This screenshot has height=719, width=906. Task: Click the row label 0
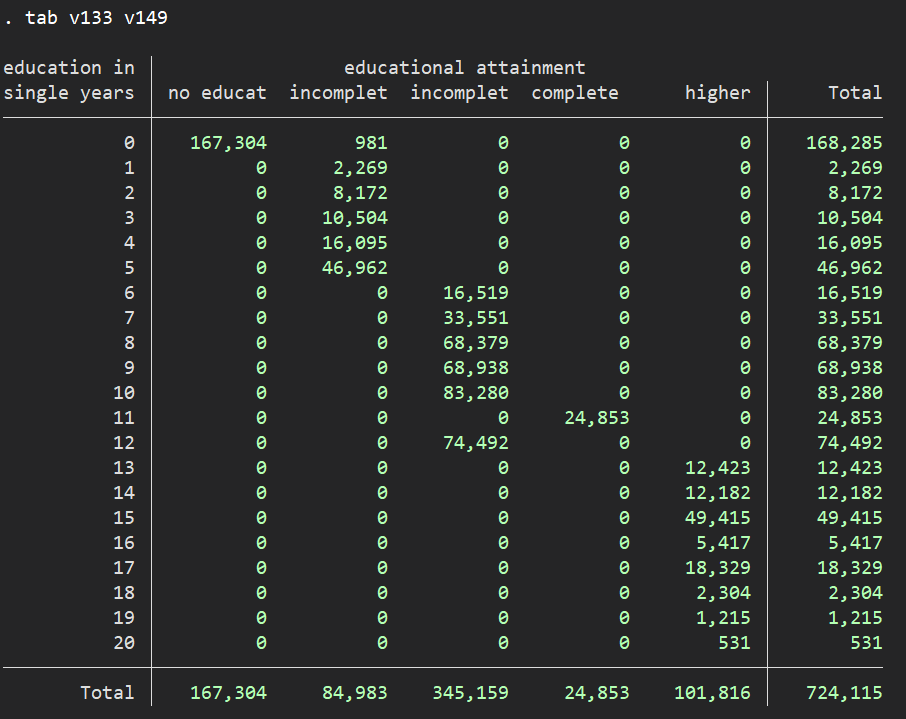pos(128,143)
